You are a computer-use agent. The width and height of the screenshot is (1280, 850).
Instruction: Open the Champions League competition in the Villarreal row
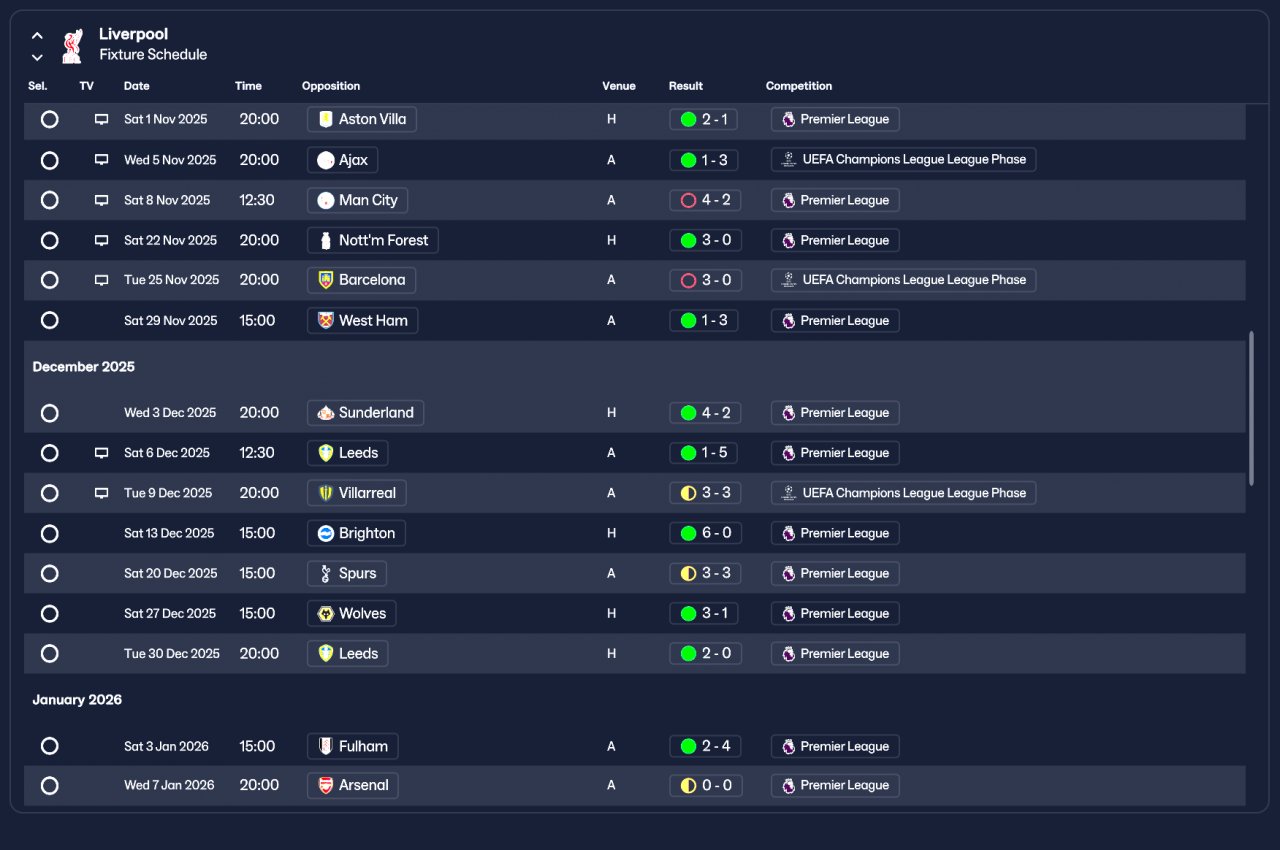(x=903, y=493)
